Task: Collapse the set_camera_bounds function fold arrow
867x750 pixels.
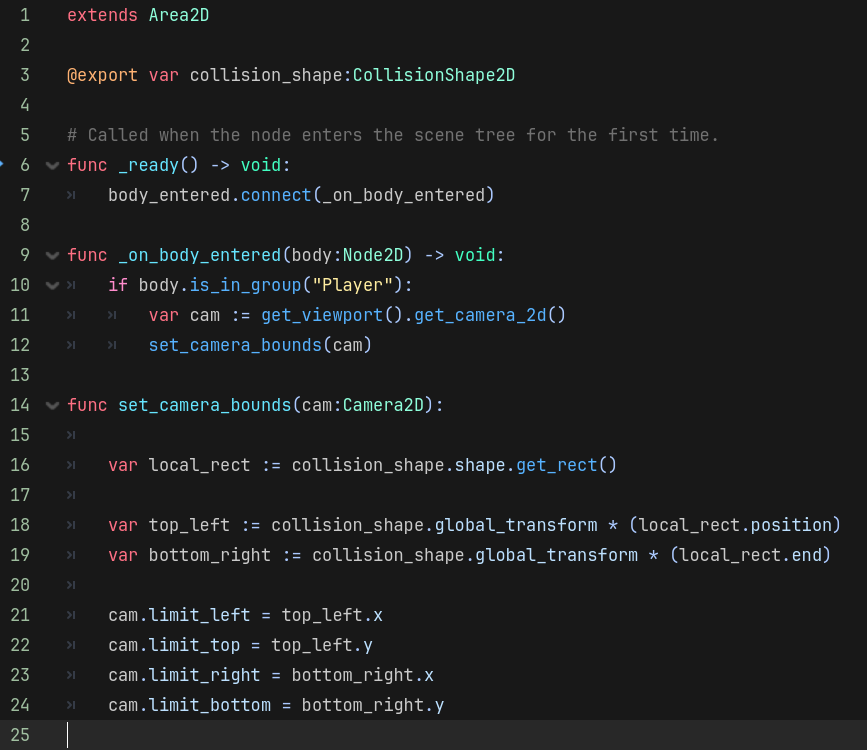Action: pyautogui.click(x=52, y=405)
